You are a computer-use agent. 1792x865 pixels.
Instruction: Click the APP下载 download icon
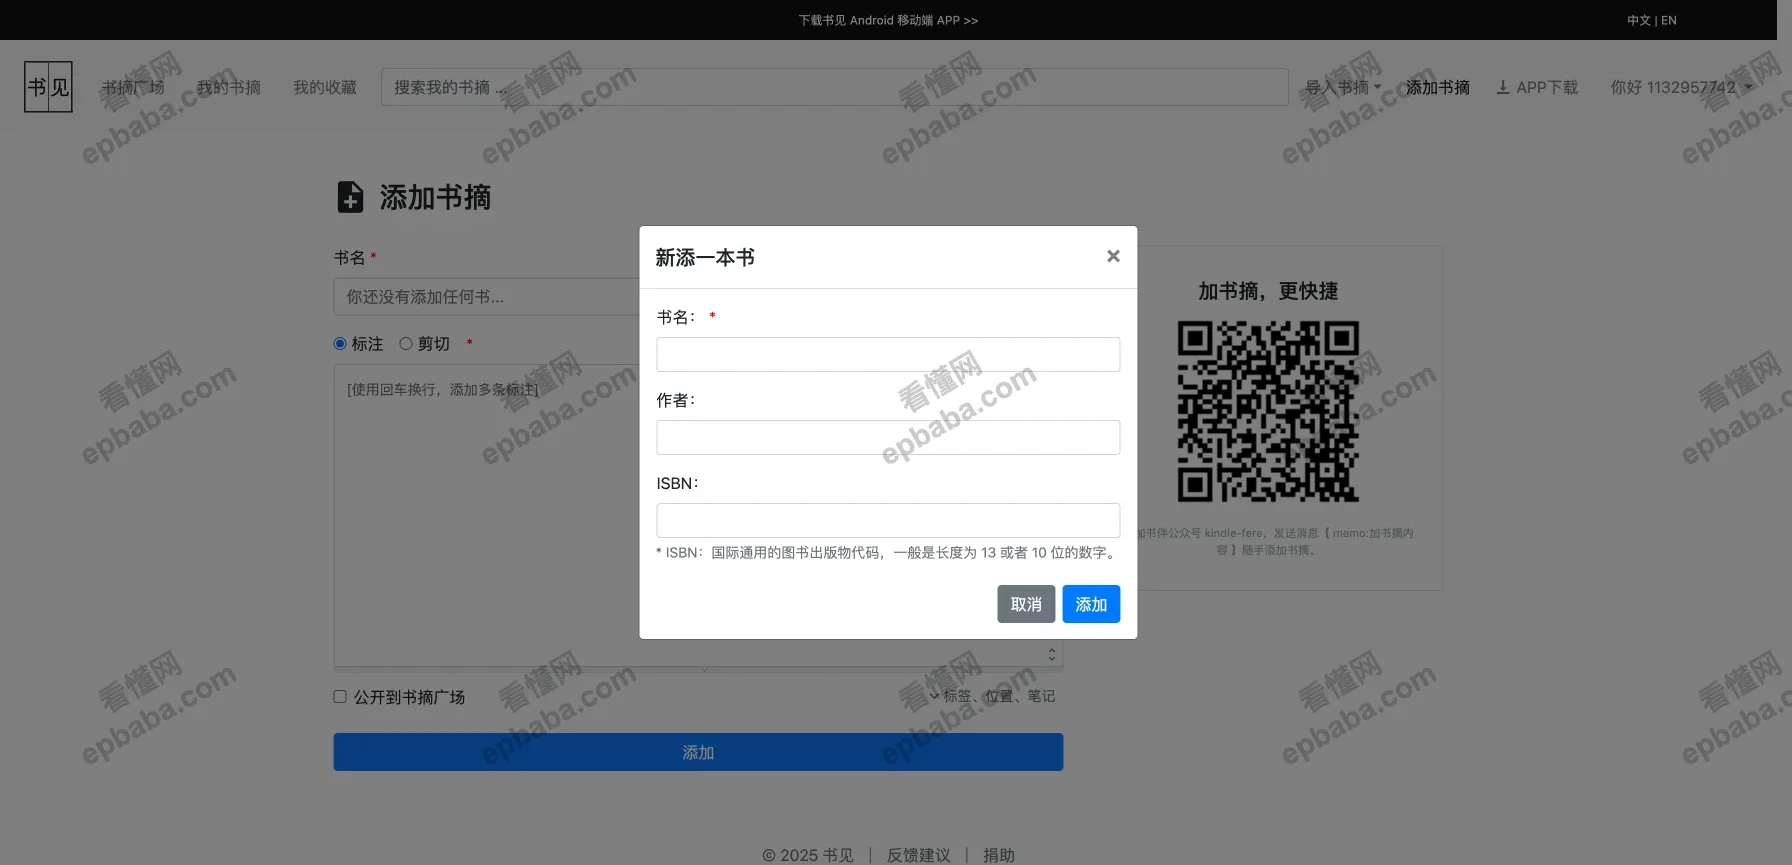pyautogui.click(x=1503, y=87)
